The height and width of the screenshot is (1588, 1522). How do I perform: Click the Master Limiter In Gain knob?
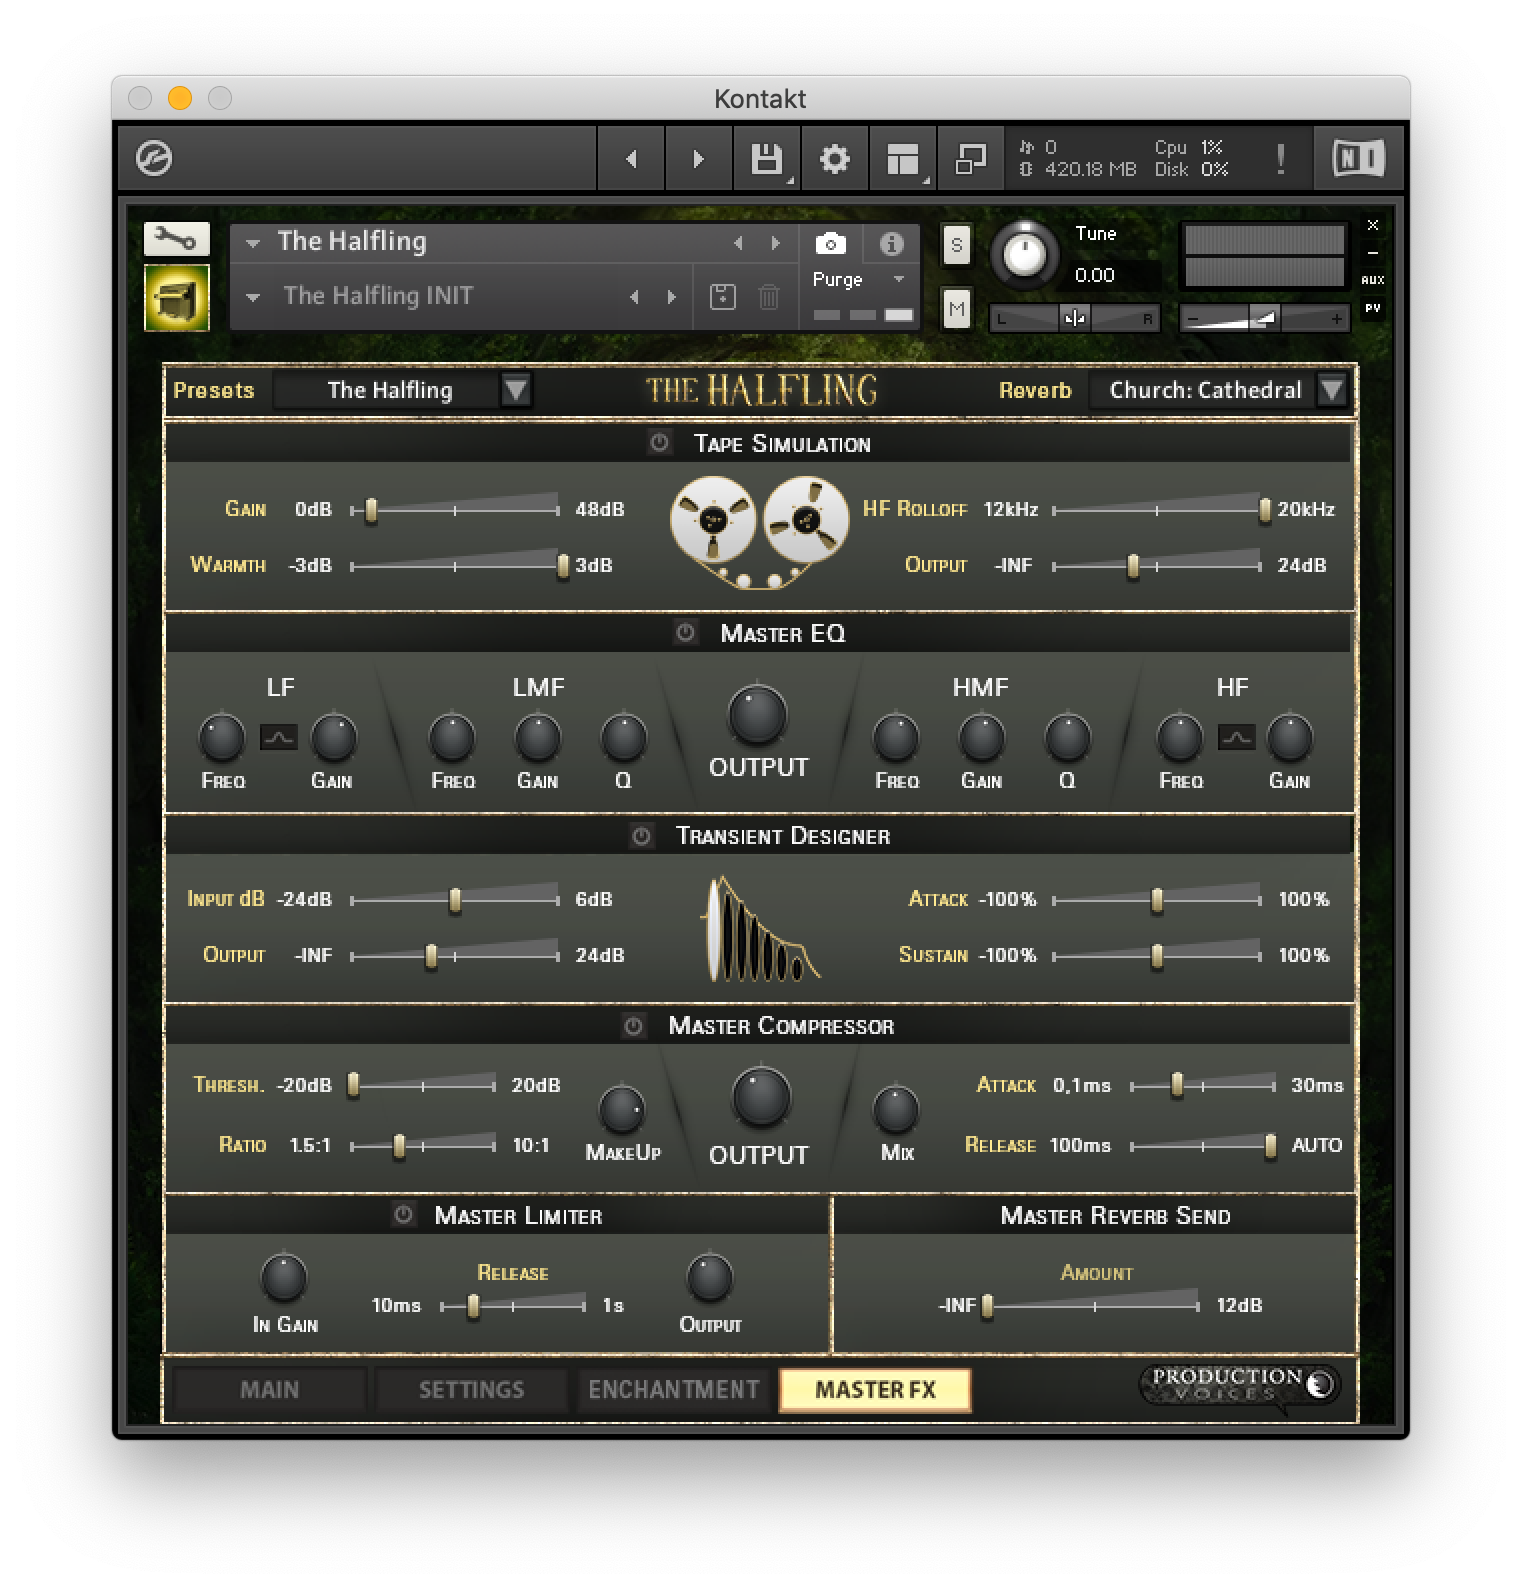point(283,1277)
